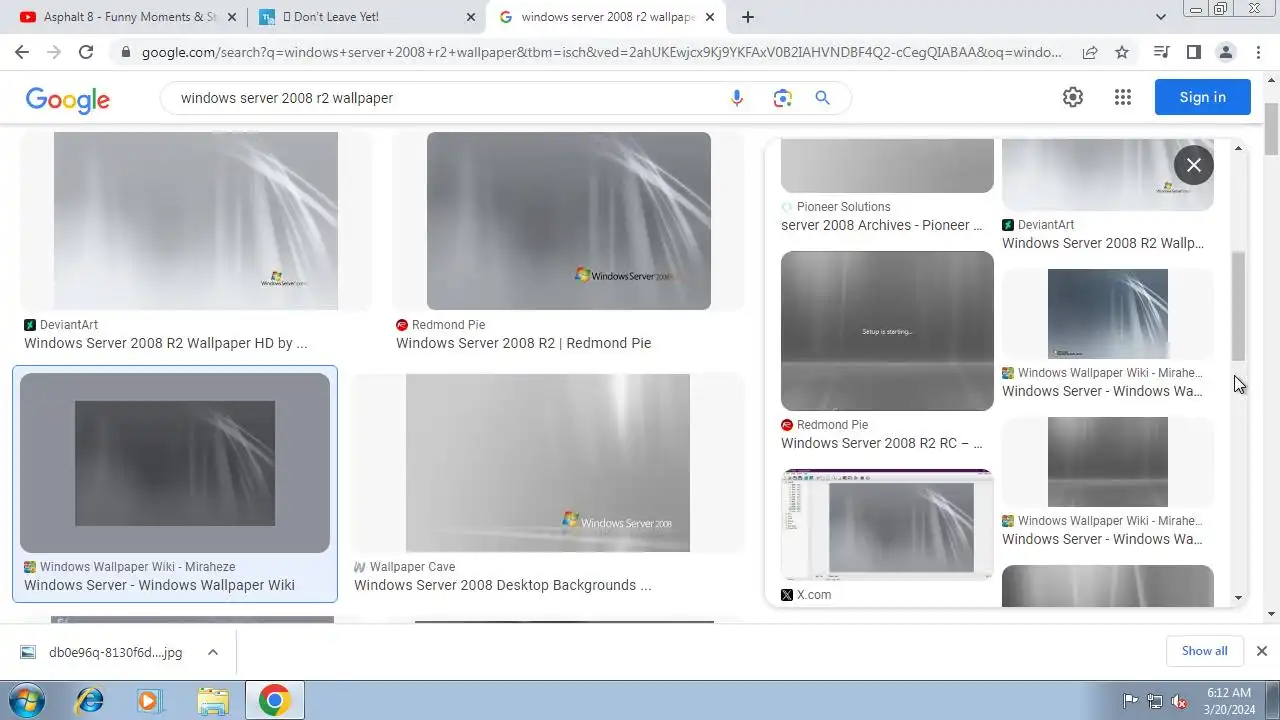Bookmark this page with the star icon
This screenshot has width=1280, height=720.
[1122, 52]
